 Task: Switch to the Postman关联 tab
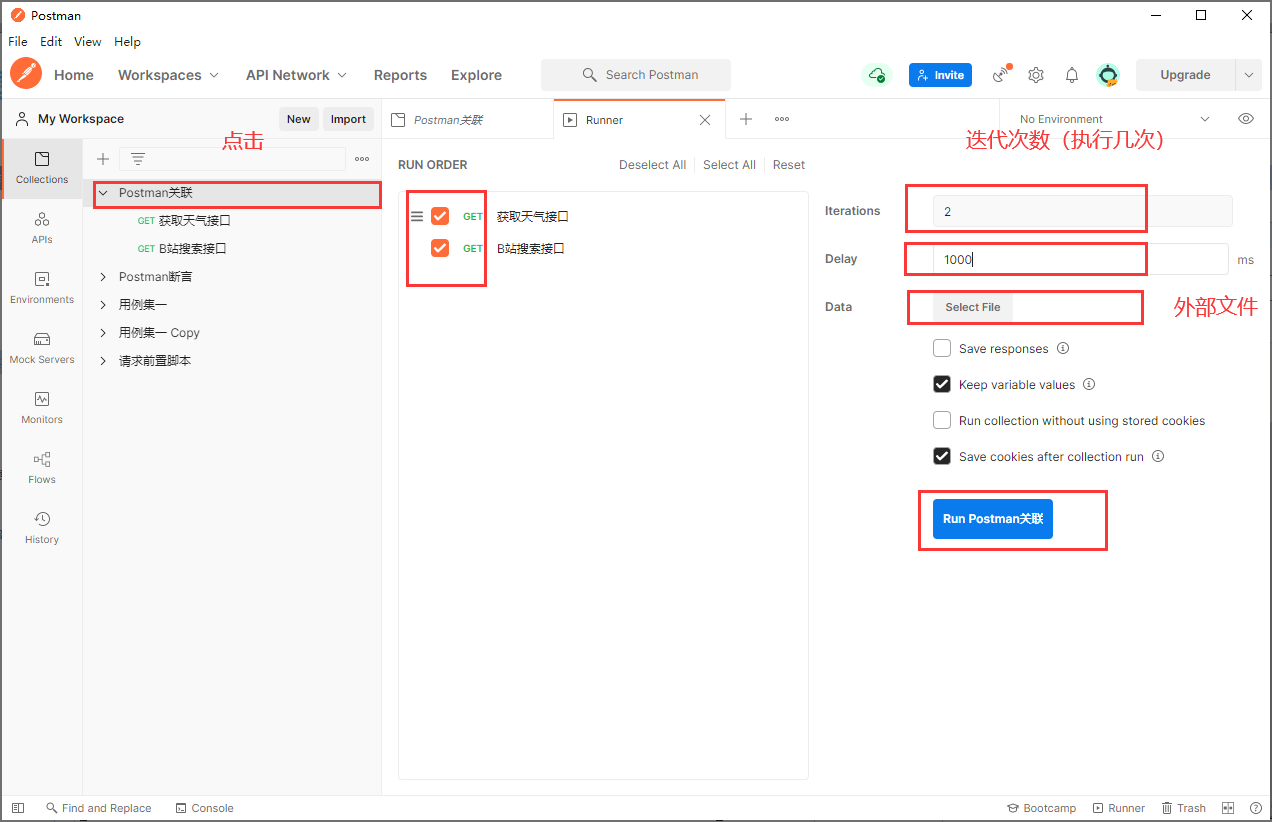click(467, 119)
